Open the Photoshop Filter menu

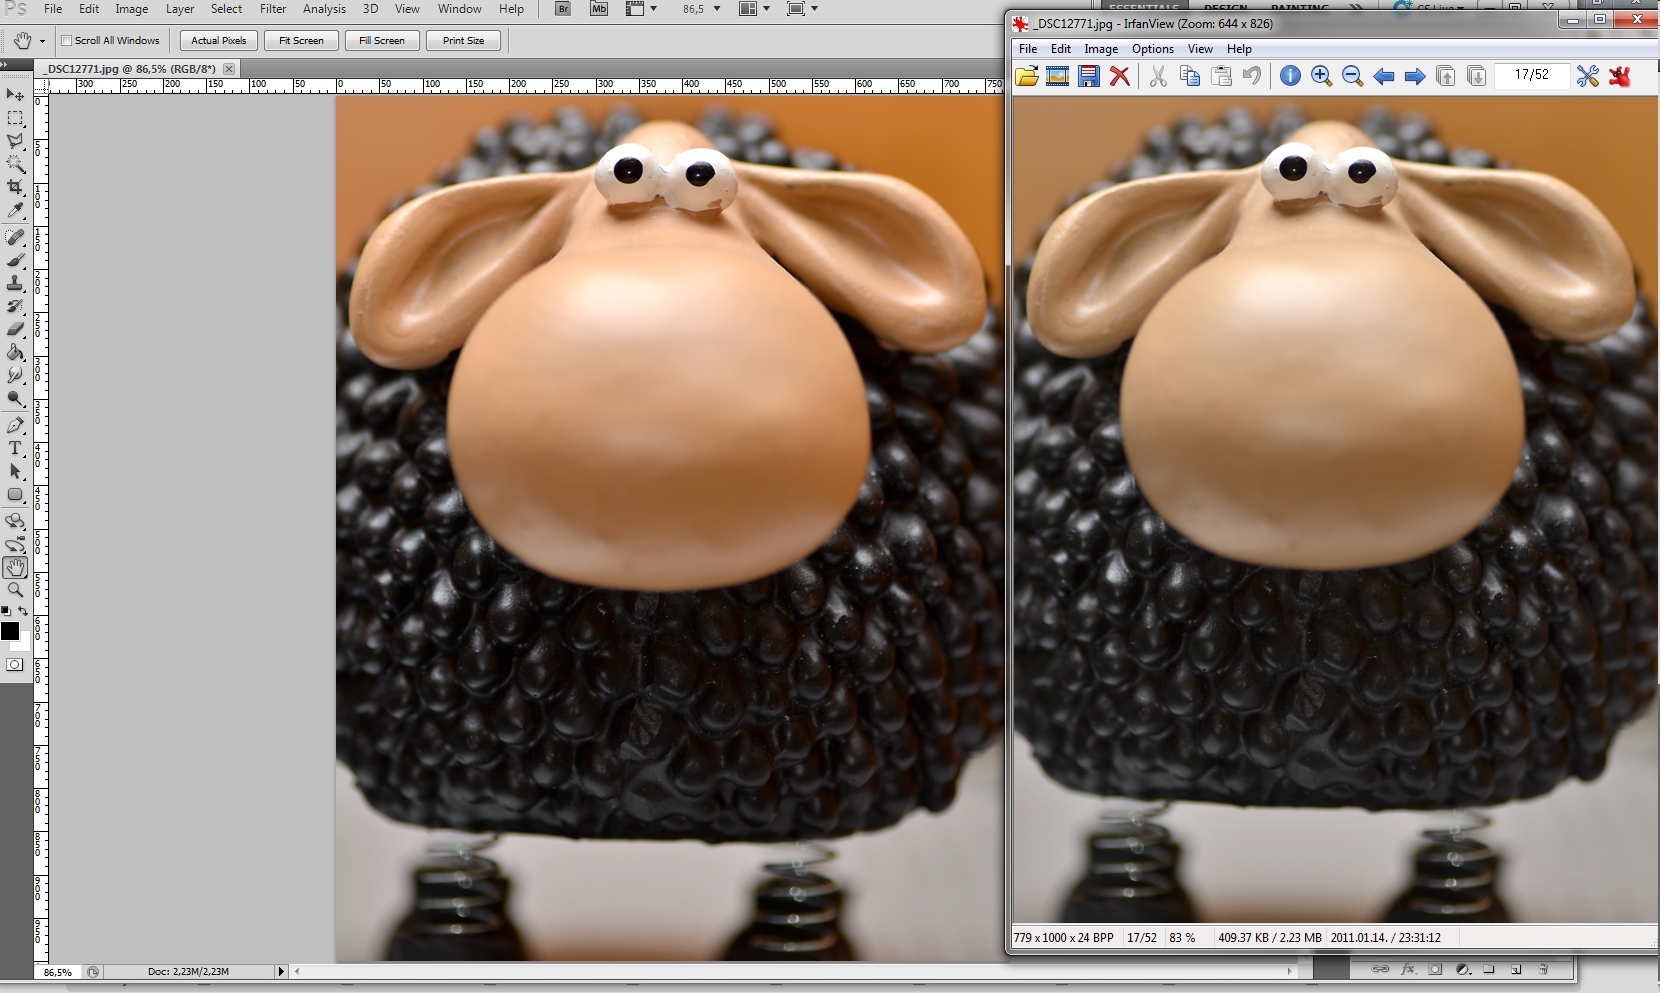tap(273, 9)
